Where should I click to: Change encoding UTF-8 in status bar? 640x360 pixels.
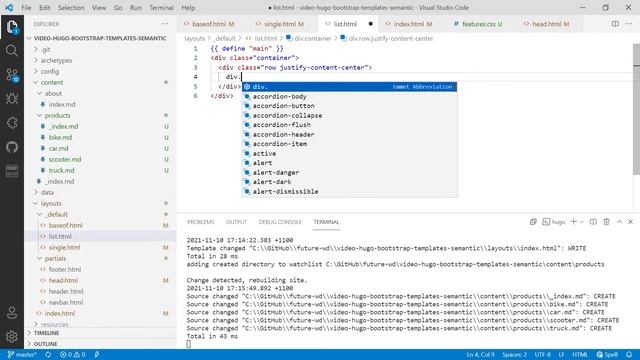click(542, 355)
